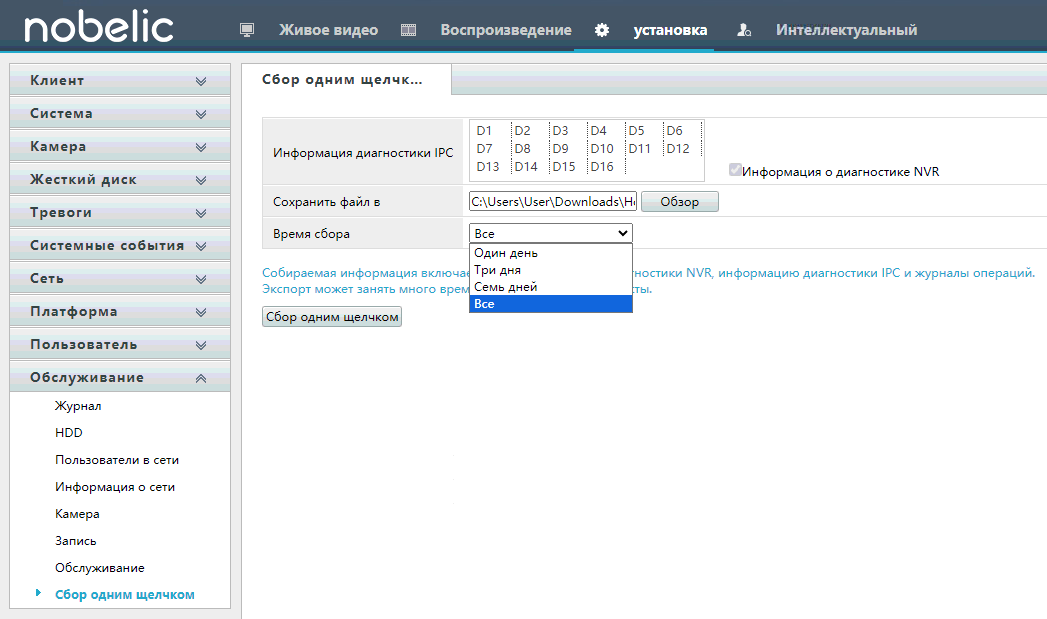This screenshot has width=1047, height=619.
Task: Click the monitor icon beside Живое видео
Action: pyautogui.click(x=247, y=30)
